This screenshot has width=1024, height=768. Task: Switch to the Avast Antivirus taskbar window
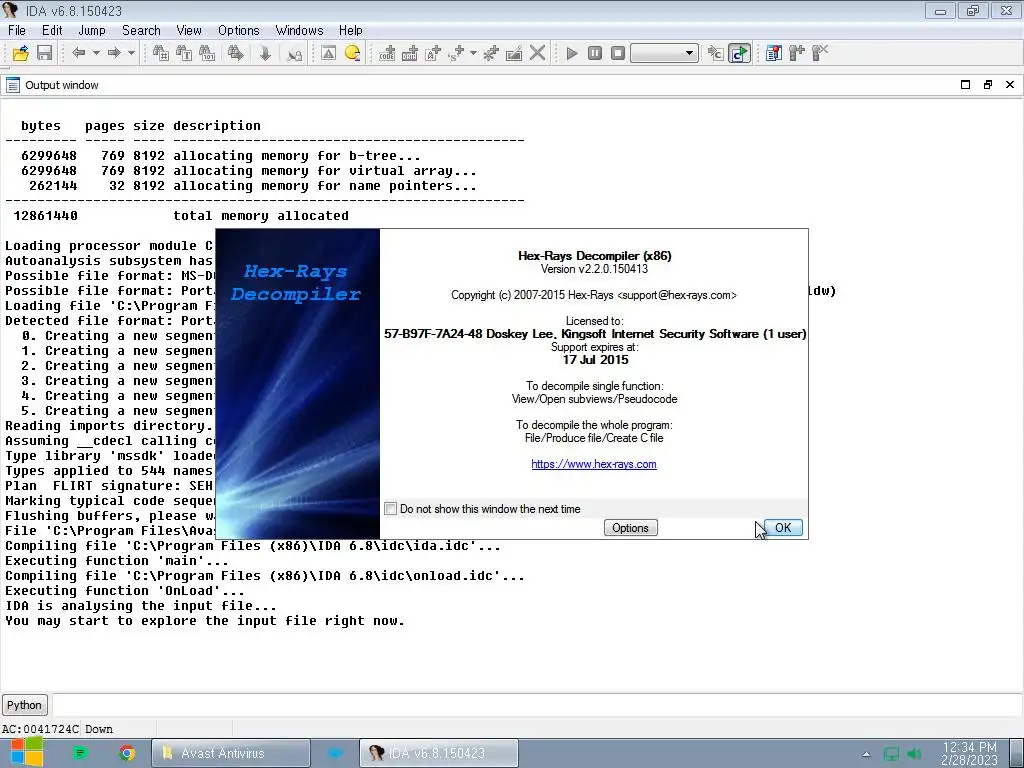tap(231, 753)
